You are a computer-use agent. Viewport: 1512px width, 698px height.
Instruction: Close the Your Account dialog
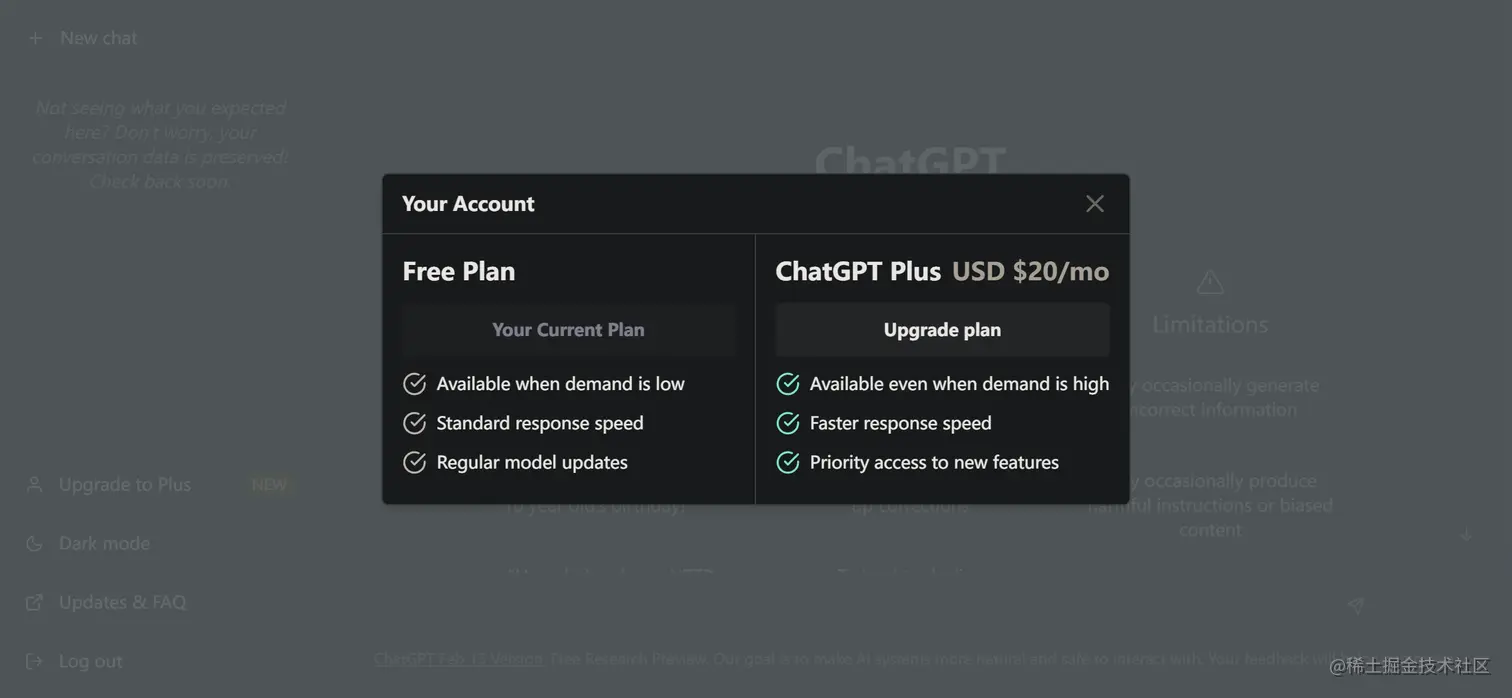coord(1095,204)
